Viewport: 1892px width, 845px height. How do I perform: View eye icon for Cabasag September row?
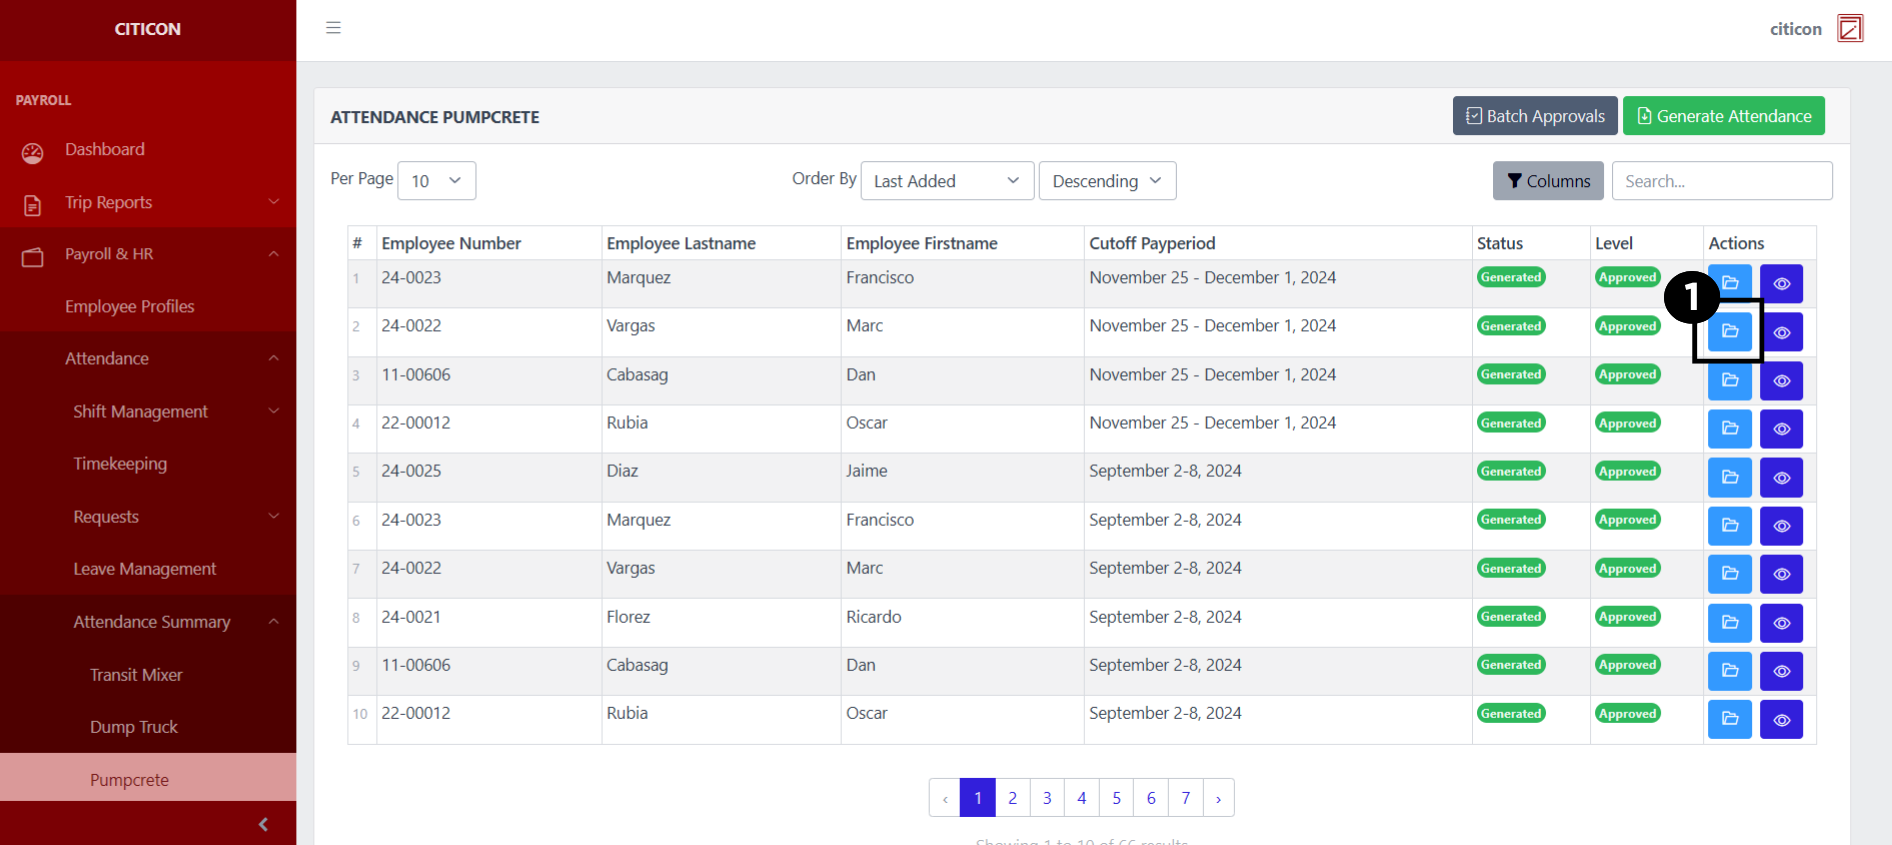1781,671
